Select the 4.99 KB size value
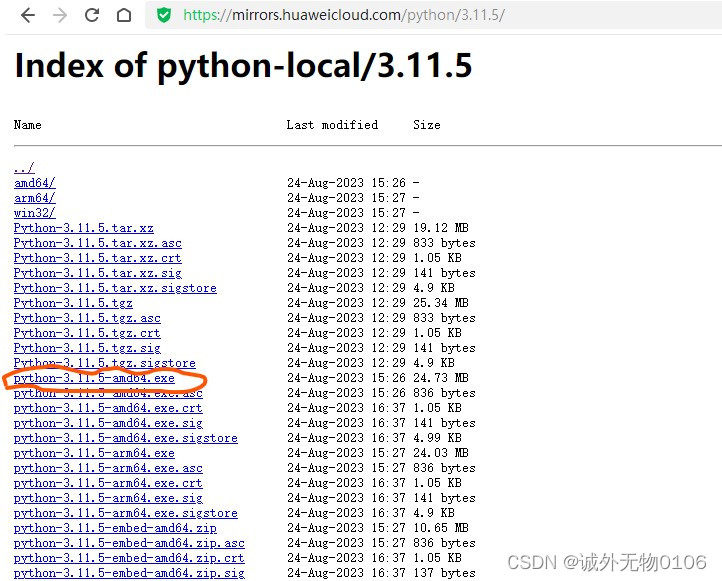The width and height of the screenshot is (722, 581). pyautogui.click(x=437, y=438)
